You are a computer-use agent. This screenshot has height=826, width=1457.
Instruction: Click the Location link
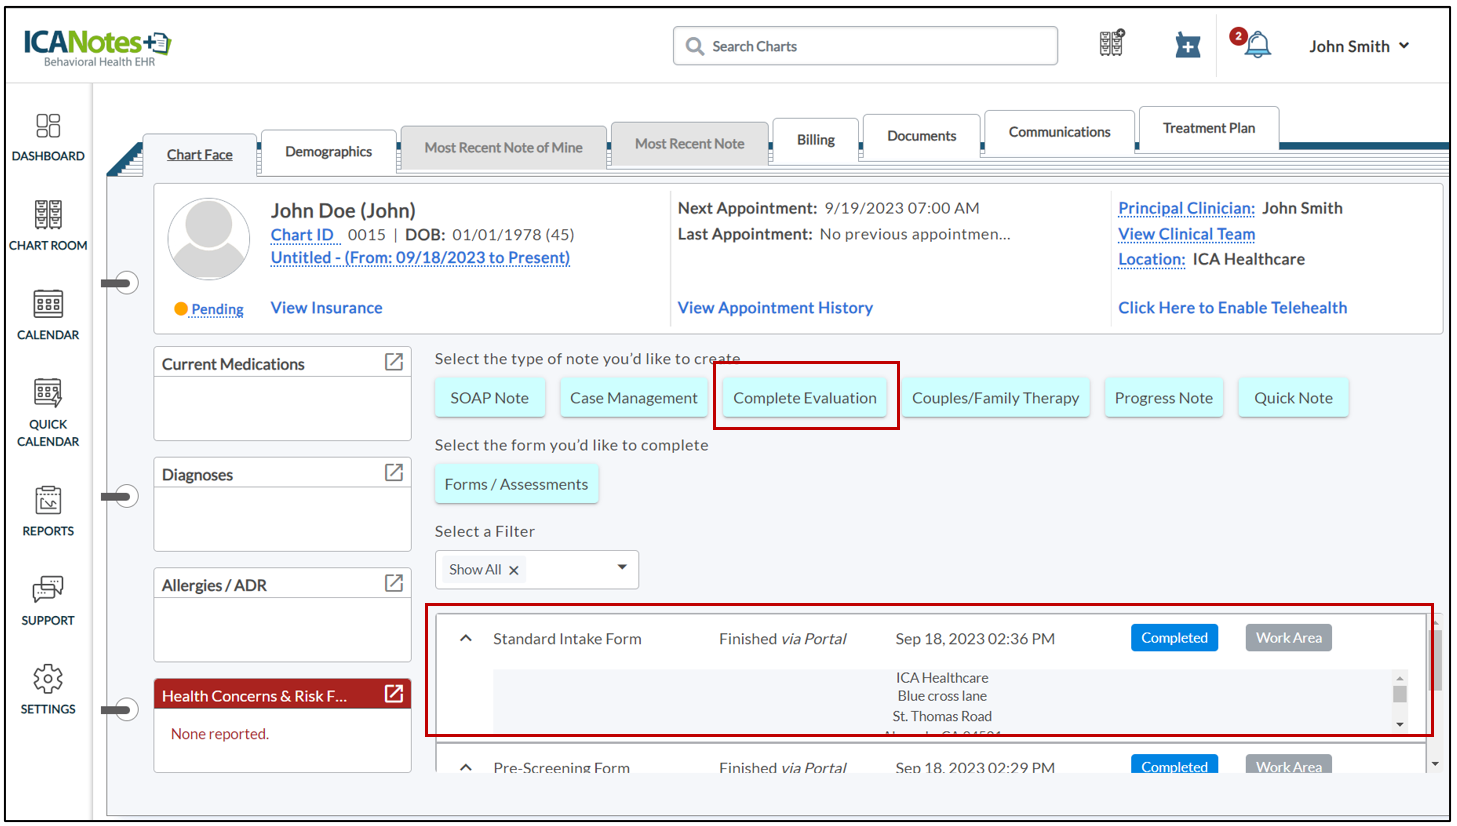[x=1151, y=259]
